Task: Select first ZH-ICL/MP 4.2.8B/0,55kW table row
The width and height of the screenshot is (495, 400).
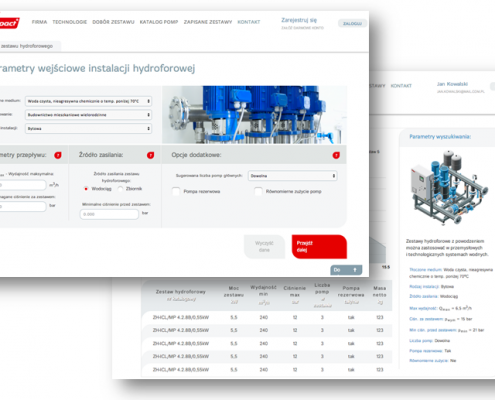Action: 267,317
